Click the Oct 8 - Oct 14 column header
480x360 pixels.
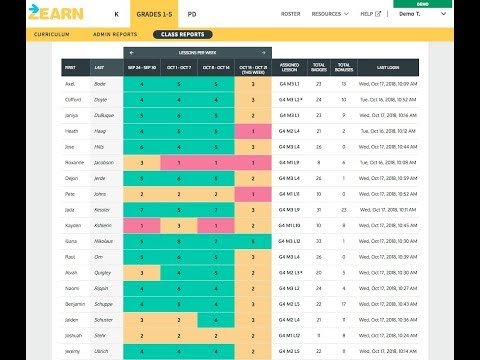click(216, 68)
